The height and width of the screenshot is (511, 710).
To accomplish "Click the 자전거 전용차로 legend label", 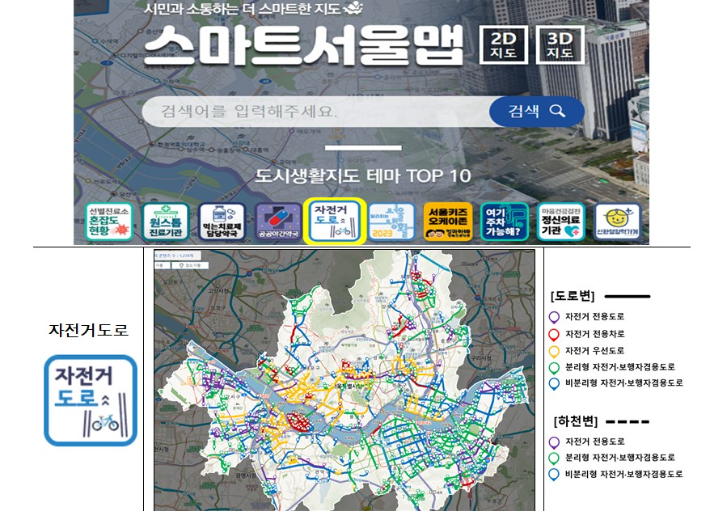I will point(595,334).
